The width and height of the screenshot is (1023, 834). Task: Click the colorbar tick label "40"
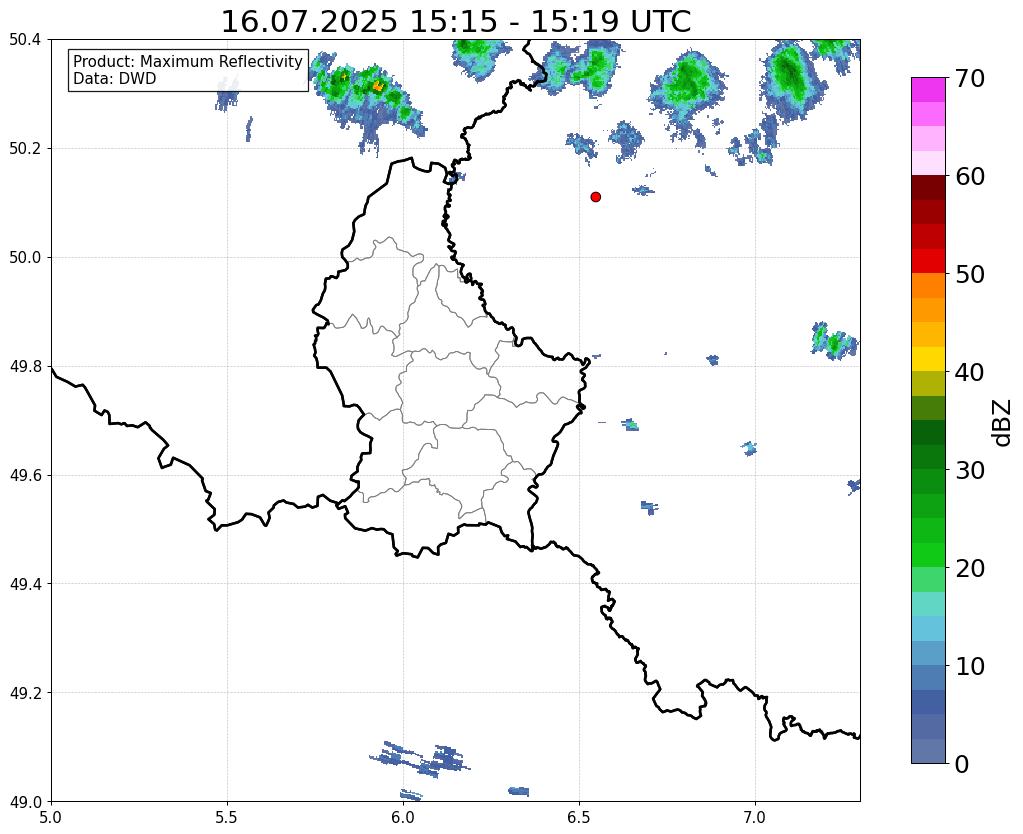[x=970, y=372]
